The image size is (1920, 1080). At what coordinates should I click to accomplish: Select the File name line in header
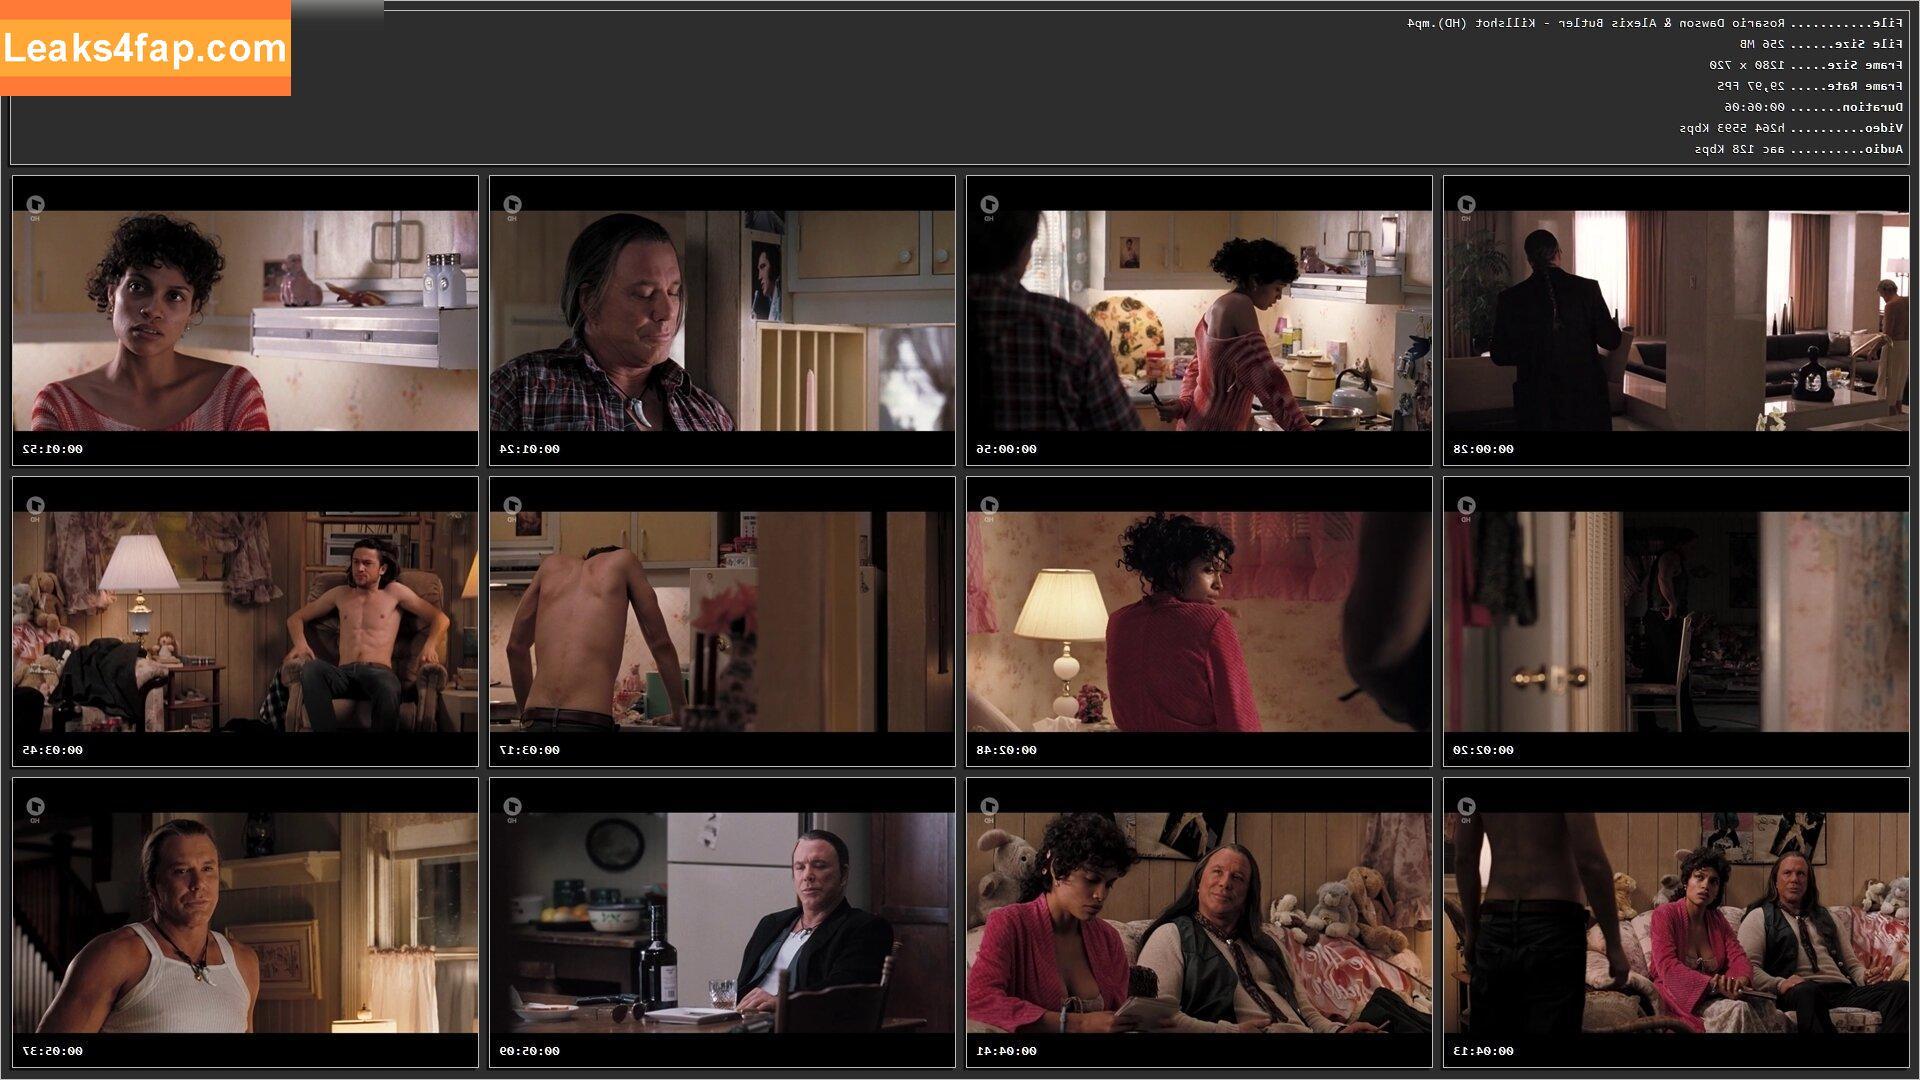point(1655,23)
